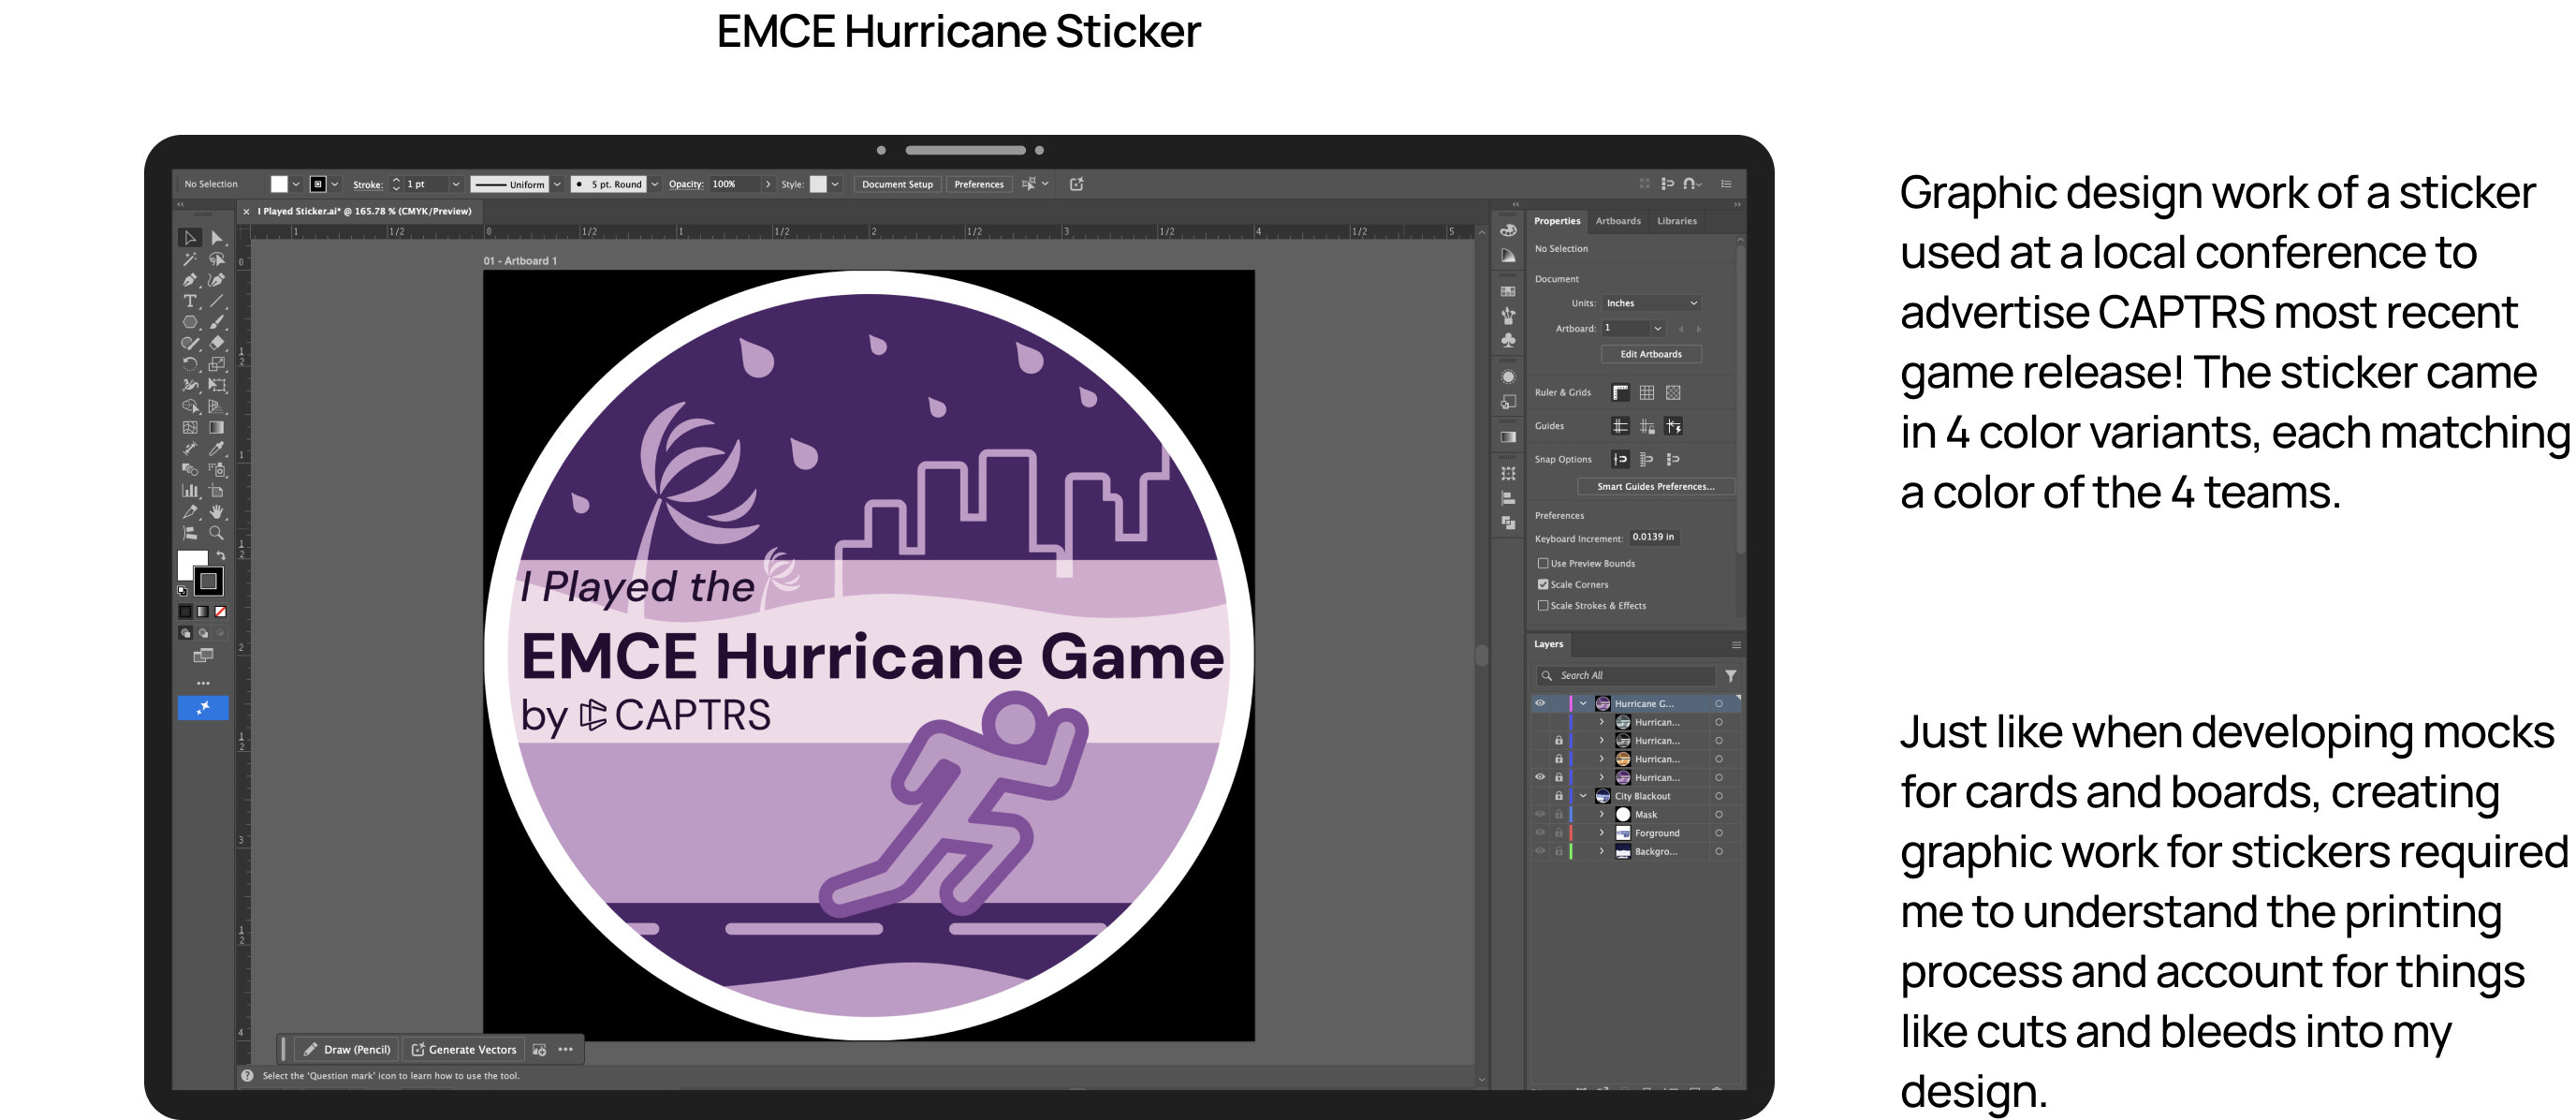
Task: Click the Edit Artboards button
Action: click(1650, 354)
